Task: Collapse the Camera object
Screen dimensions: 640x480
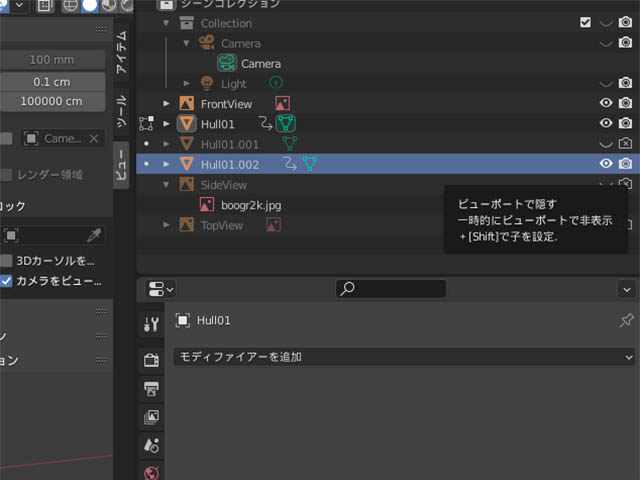Action: coord(186,43)
